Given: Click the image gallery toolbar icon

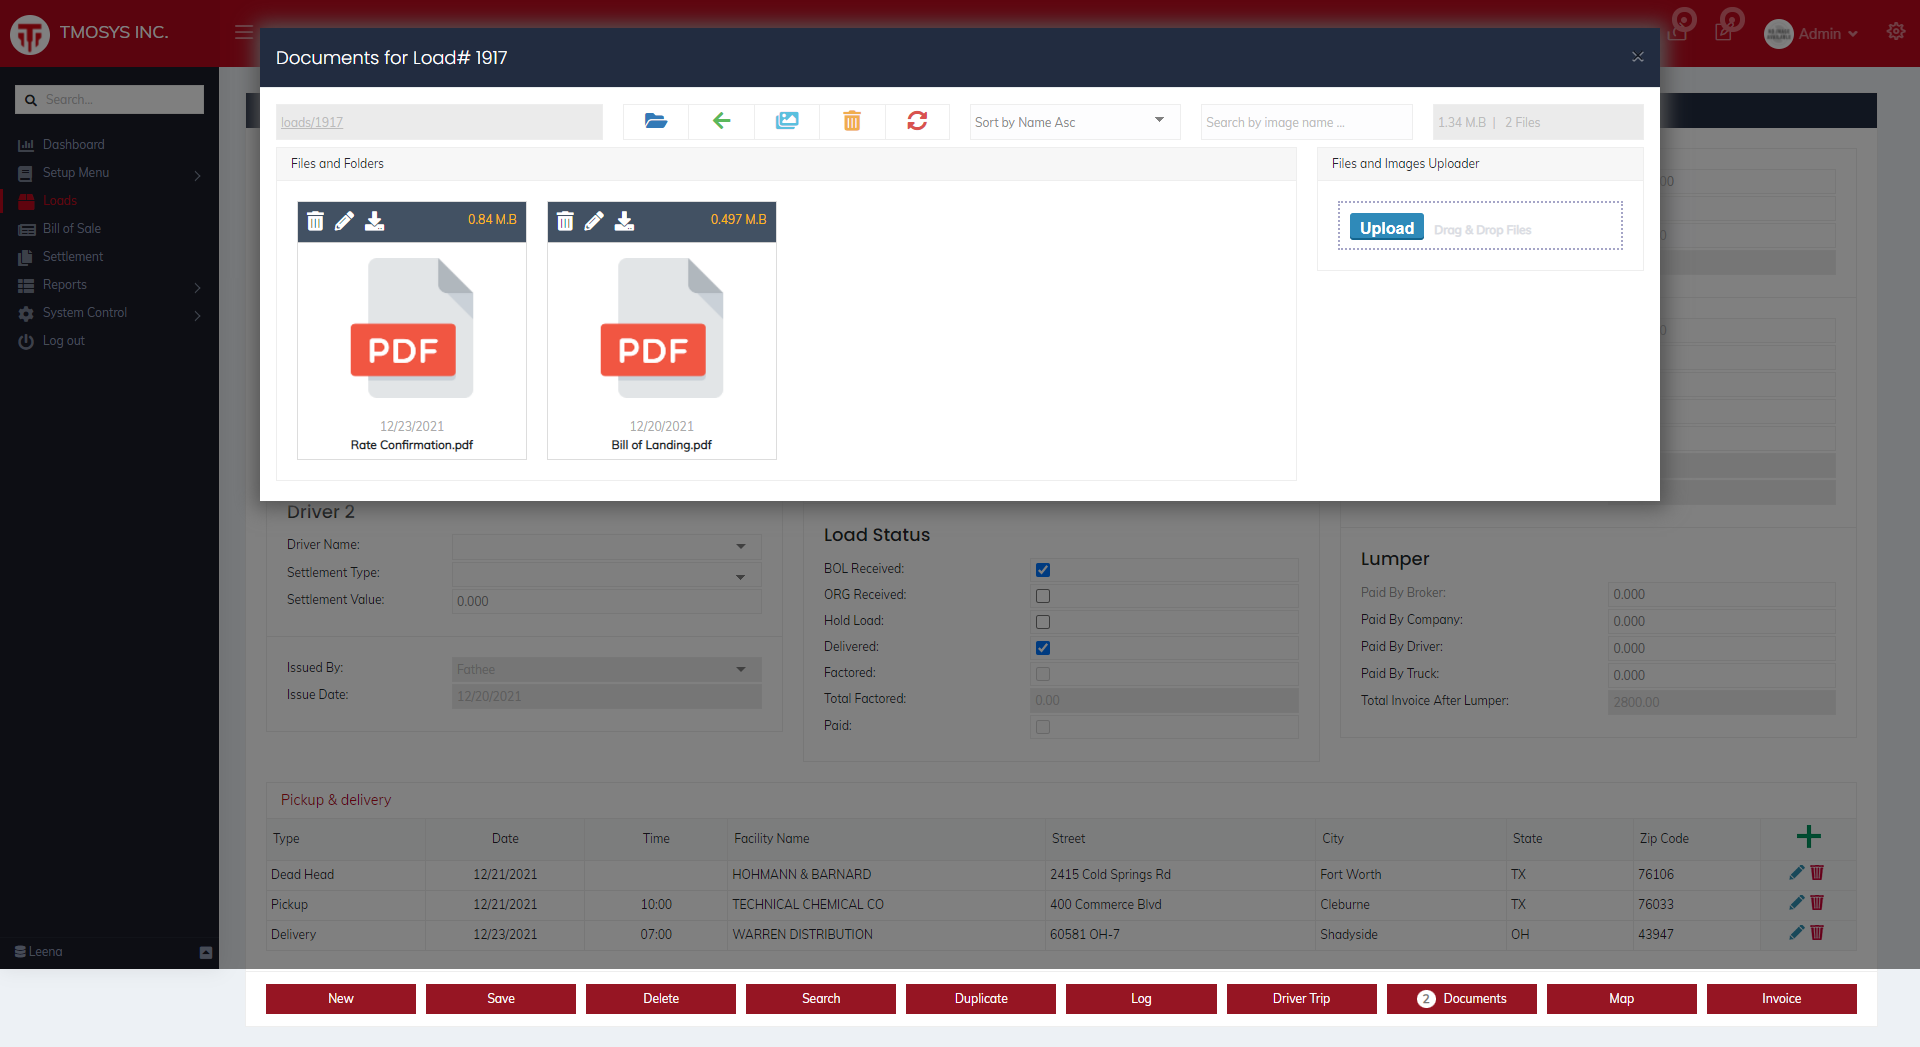Looking at the screenshot, I should (787, 121).
